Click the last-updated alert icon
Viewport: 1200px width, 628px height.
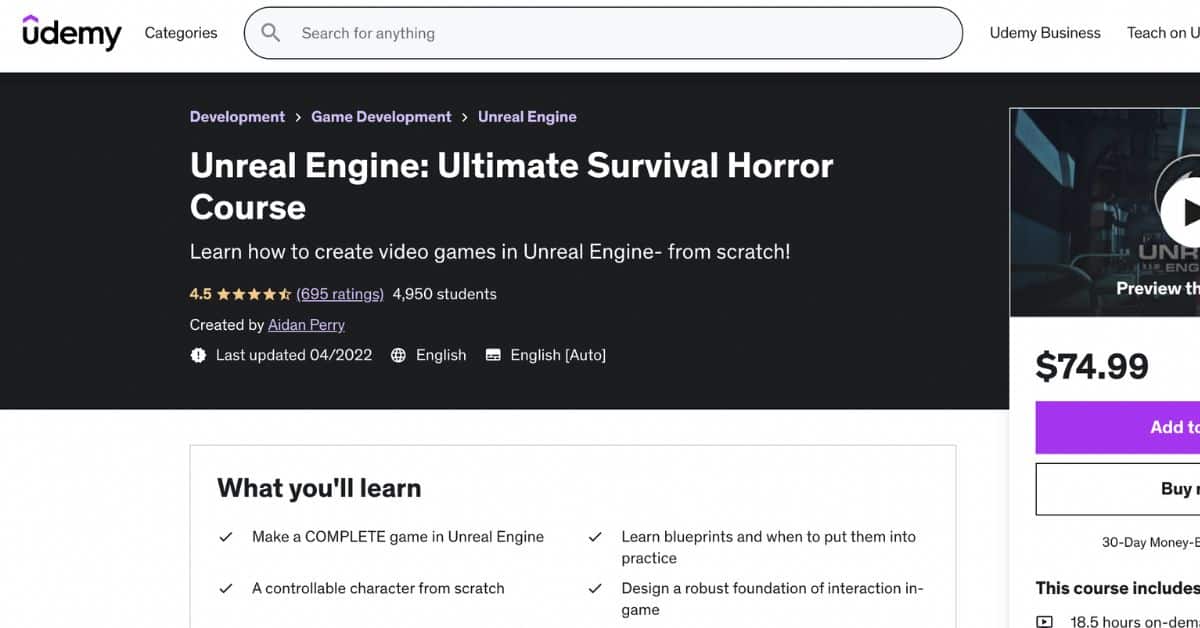(198, 355)
